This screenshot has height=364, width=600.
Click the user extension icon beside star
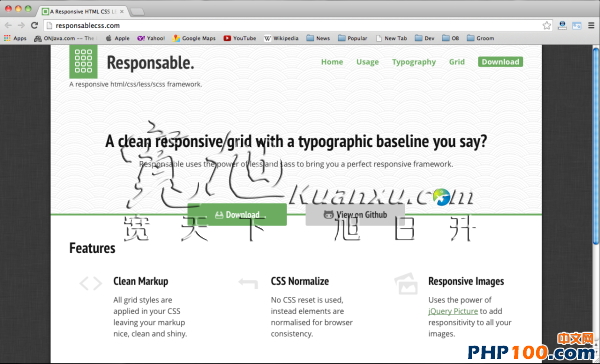pos(562,26)
